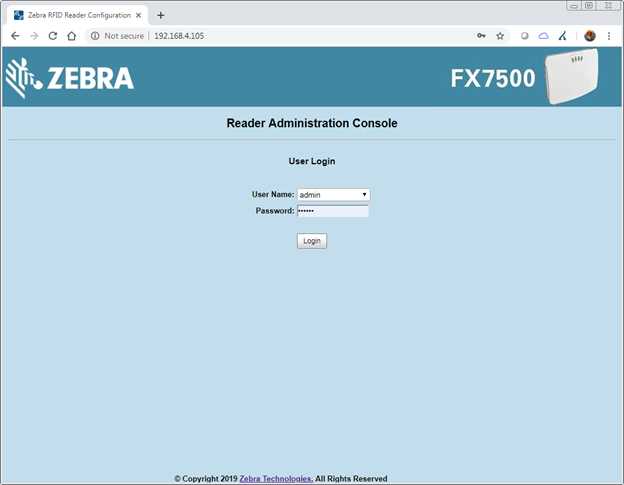Close the browser window
This screenshot has width=624, height=485.
608,6
